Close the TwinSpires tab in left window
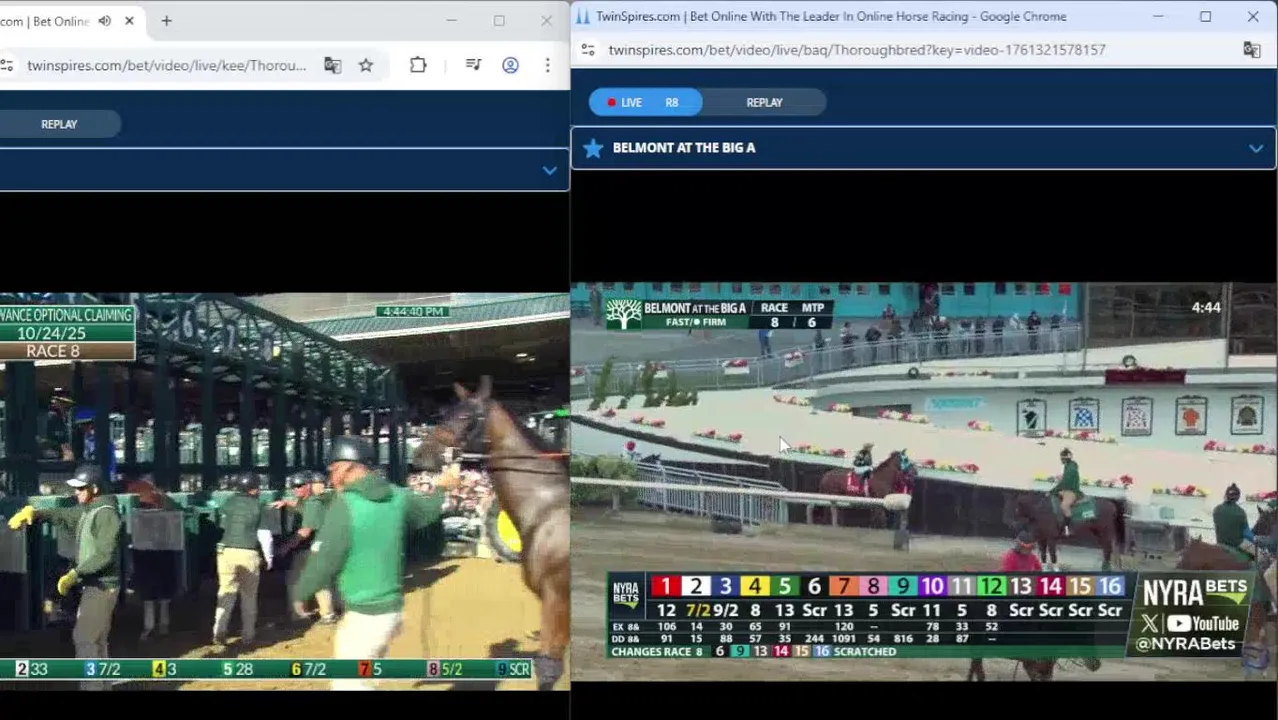The width and height of the screenshot is (1278, 720). 129,21
